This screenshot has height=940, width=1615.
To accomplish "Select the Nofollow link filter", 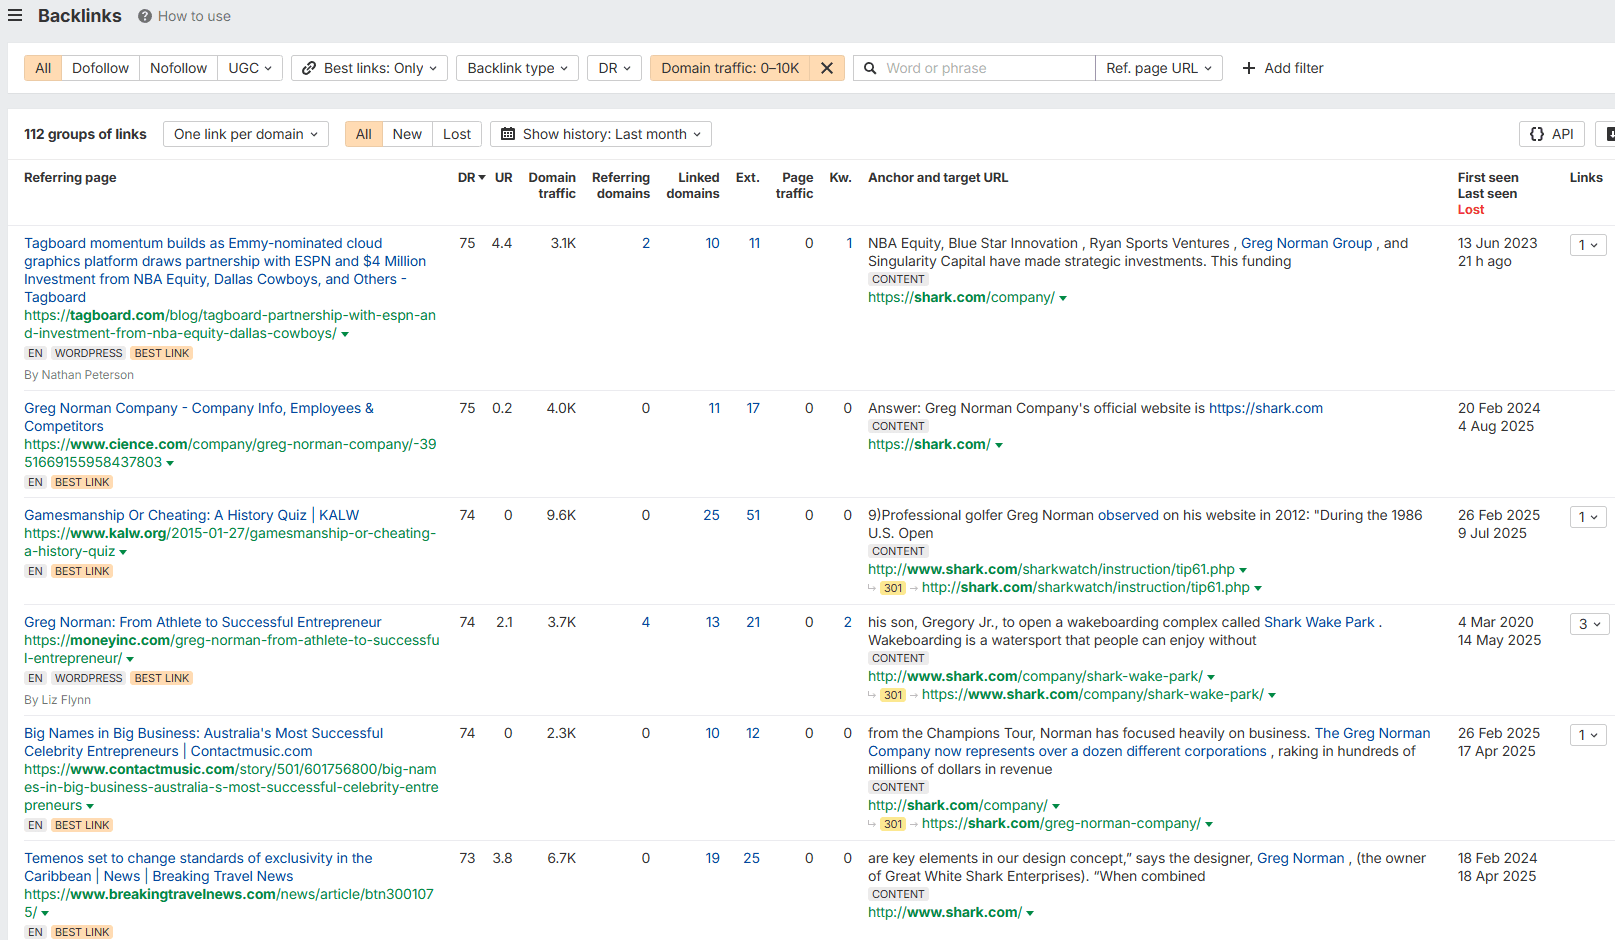I will pyautogui.click(x=178, y=68).
